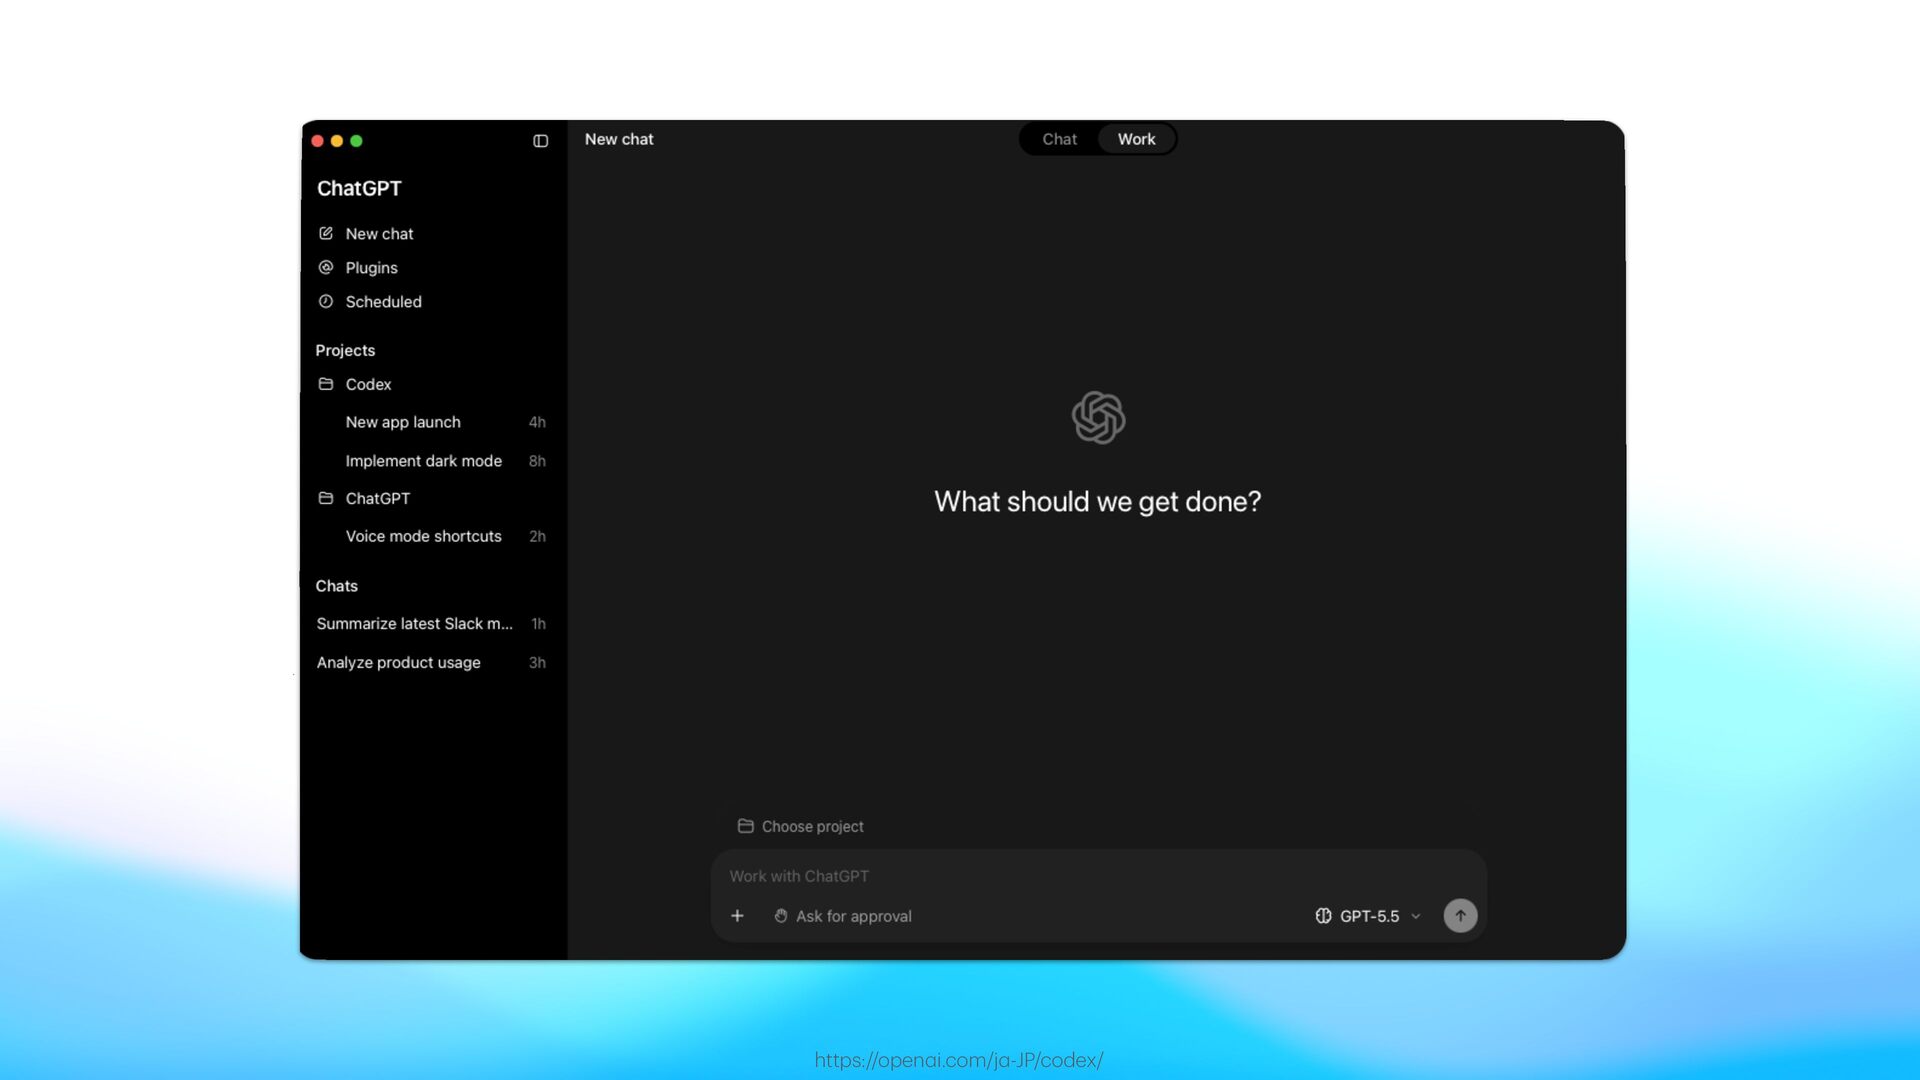Toggle the sidebar panel icon

(540, 141)
